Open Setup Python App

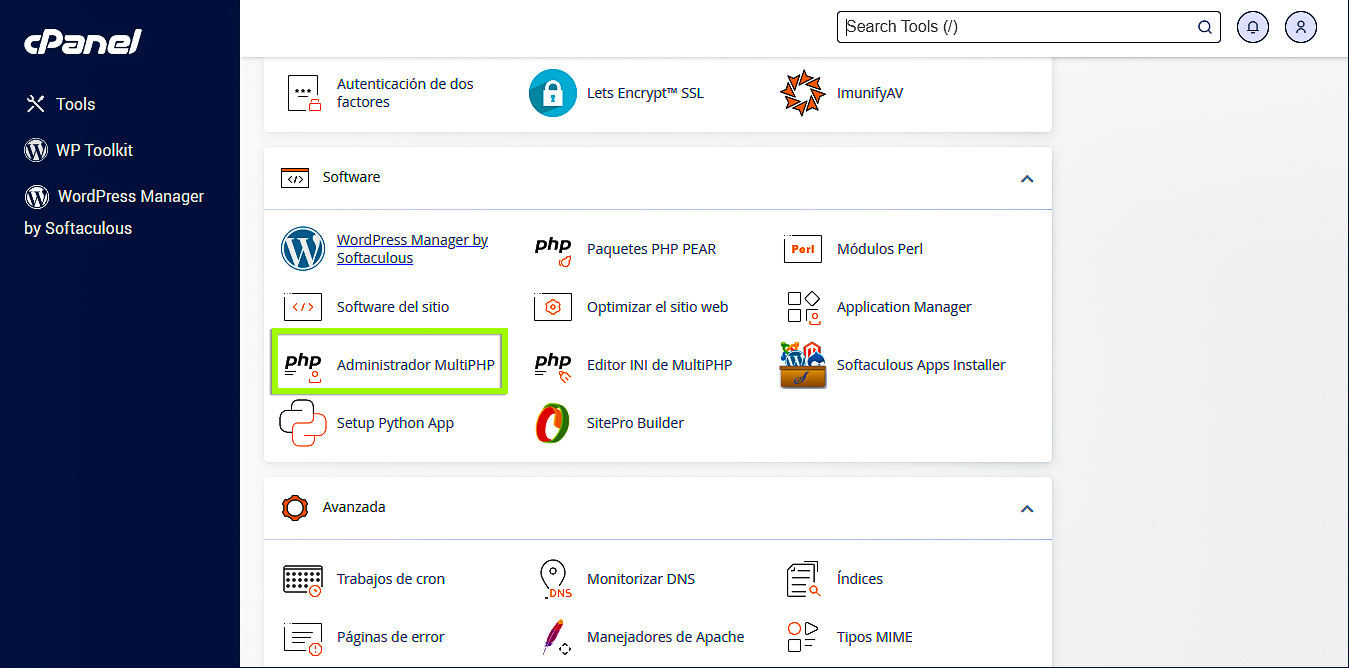click(394, 422)
